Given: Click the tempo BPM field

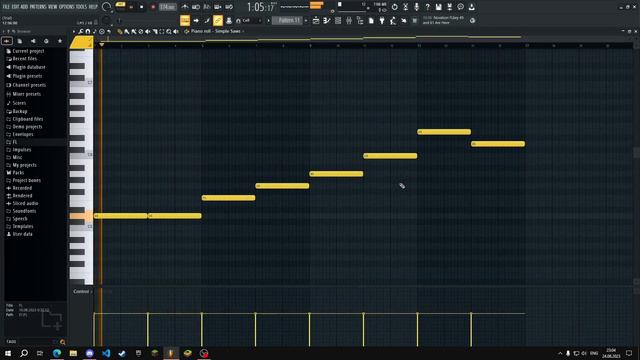Looking at the screenshot, I should (167, 7).
